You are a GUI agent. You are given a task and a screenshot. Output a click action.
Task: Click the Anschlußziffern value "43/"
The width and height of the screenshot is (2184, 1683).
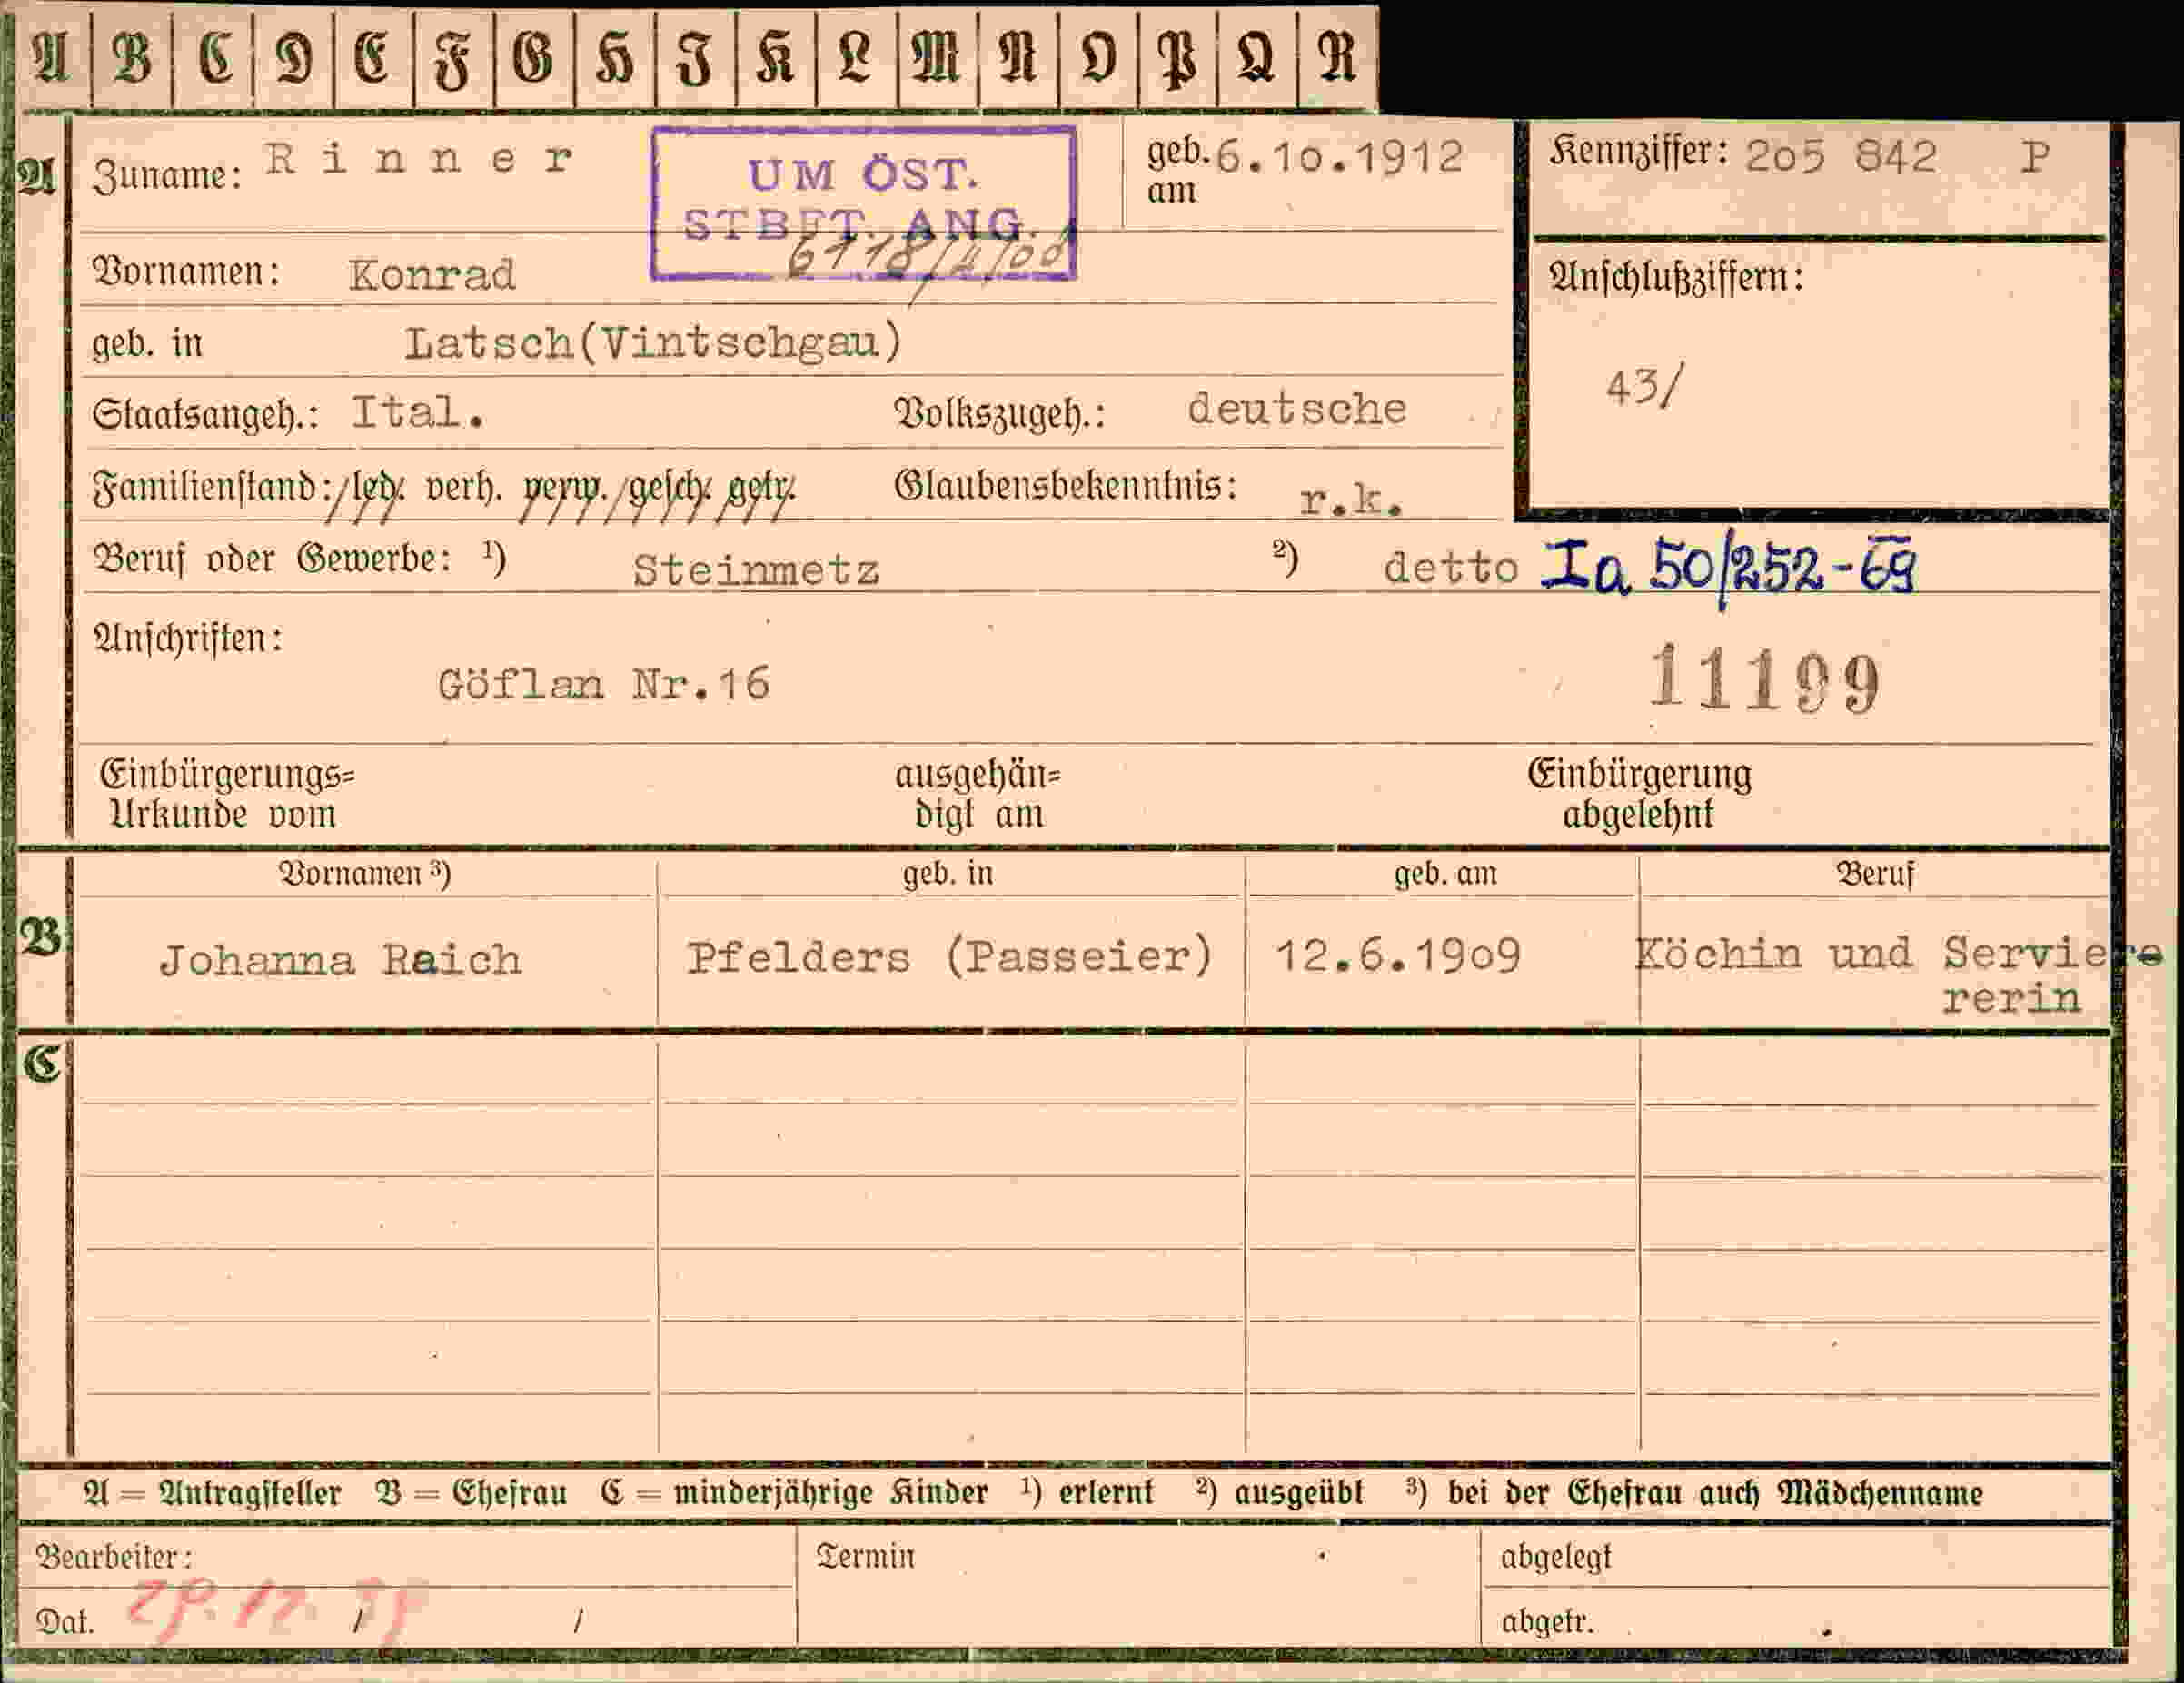(x=1645, y=386)
